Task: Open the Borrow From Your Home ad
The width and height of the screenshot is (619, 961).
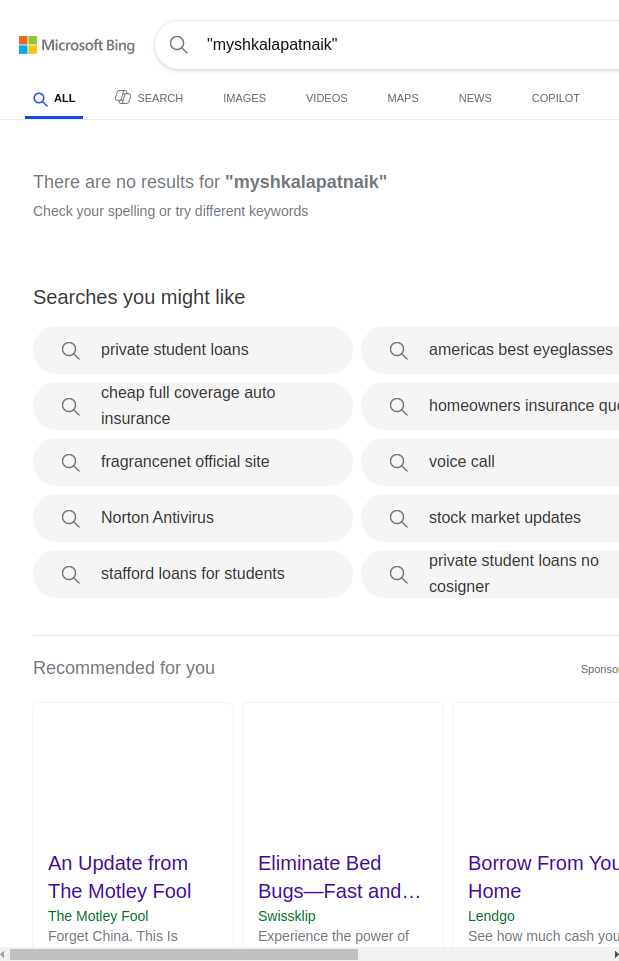Action: pos(543,877)
